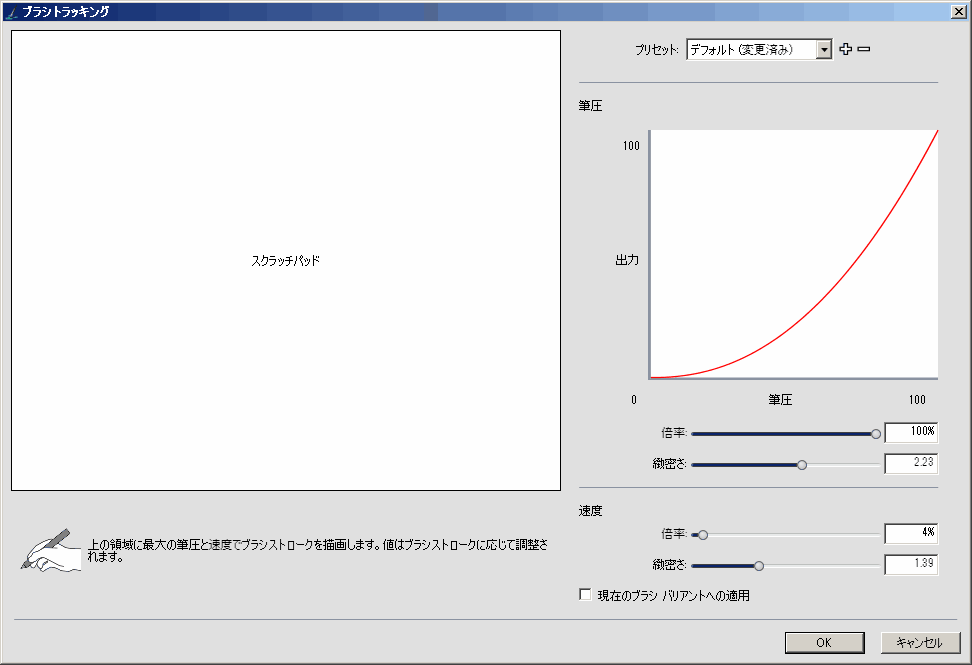Screen dimensions: 972x665
Task: Click the red pressure curve graph
Action: click(793, 254)
